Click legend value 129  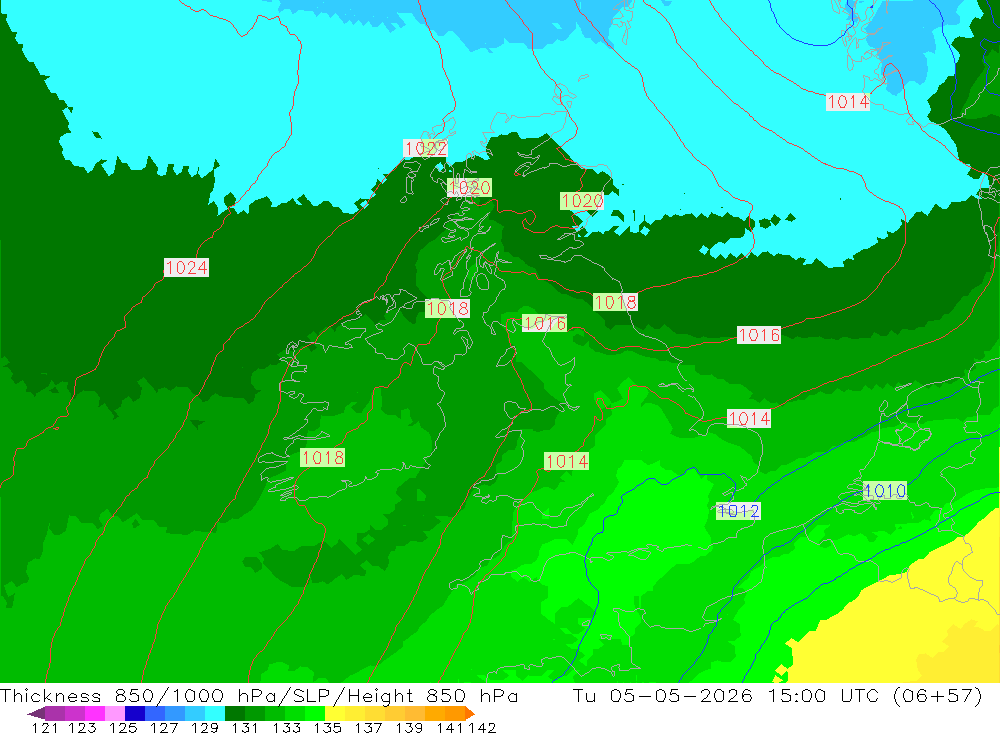click(205, 727)
